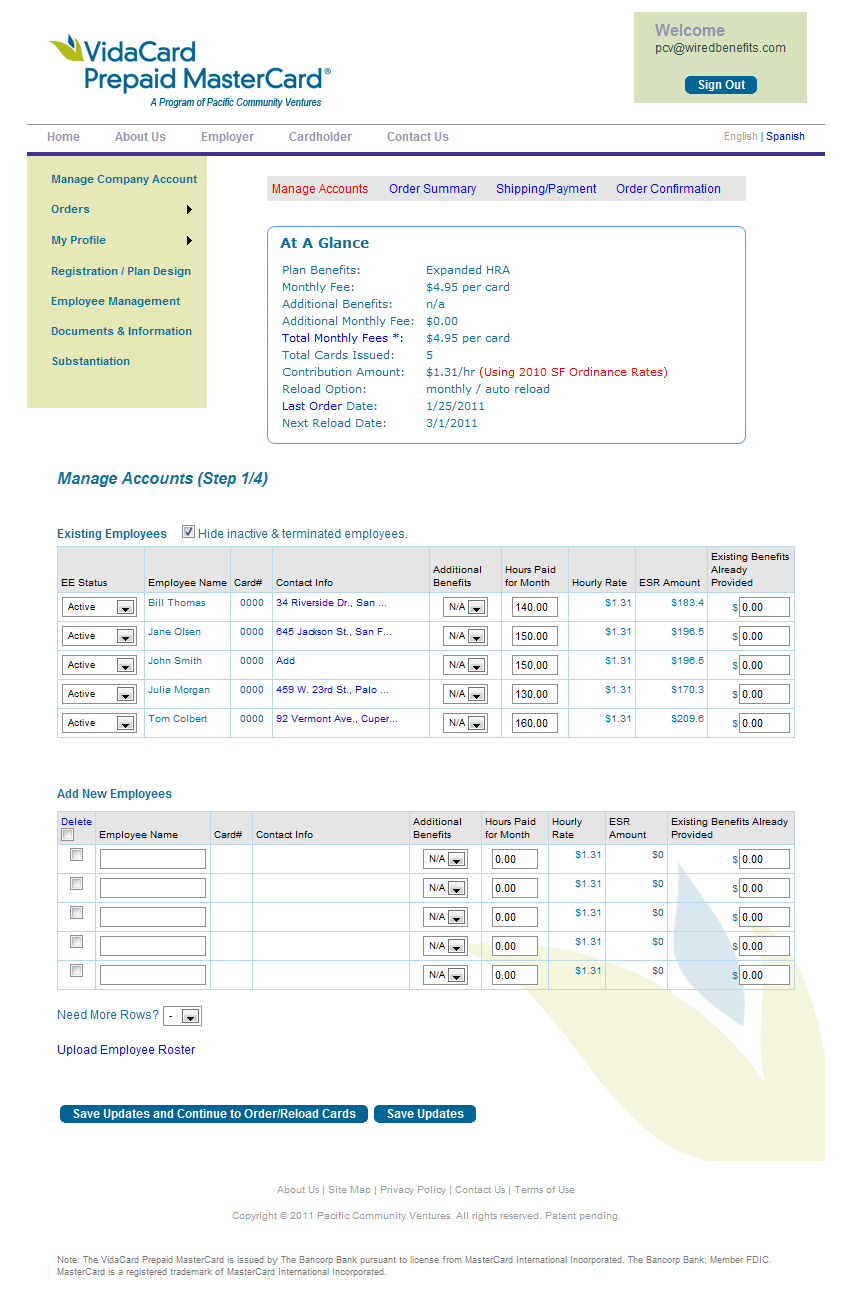Image resolution: width=845 pixels, height=1296 pixels.
Task: Switch the site language to Spanish
Action: [785, 136]
